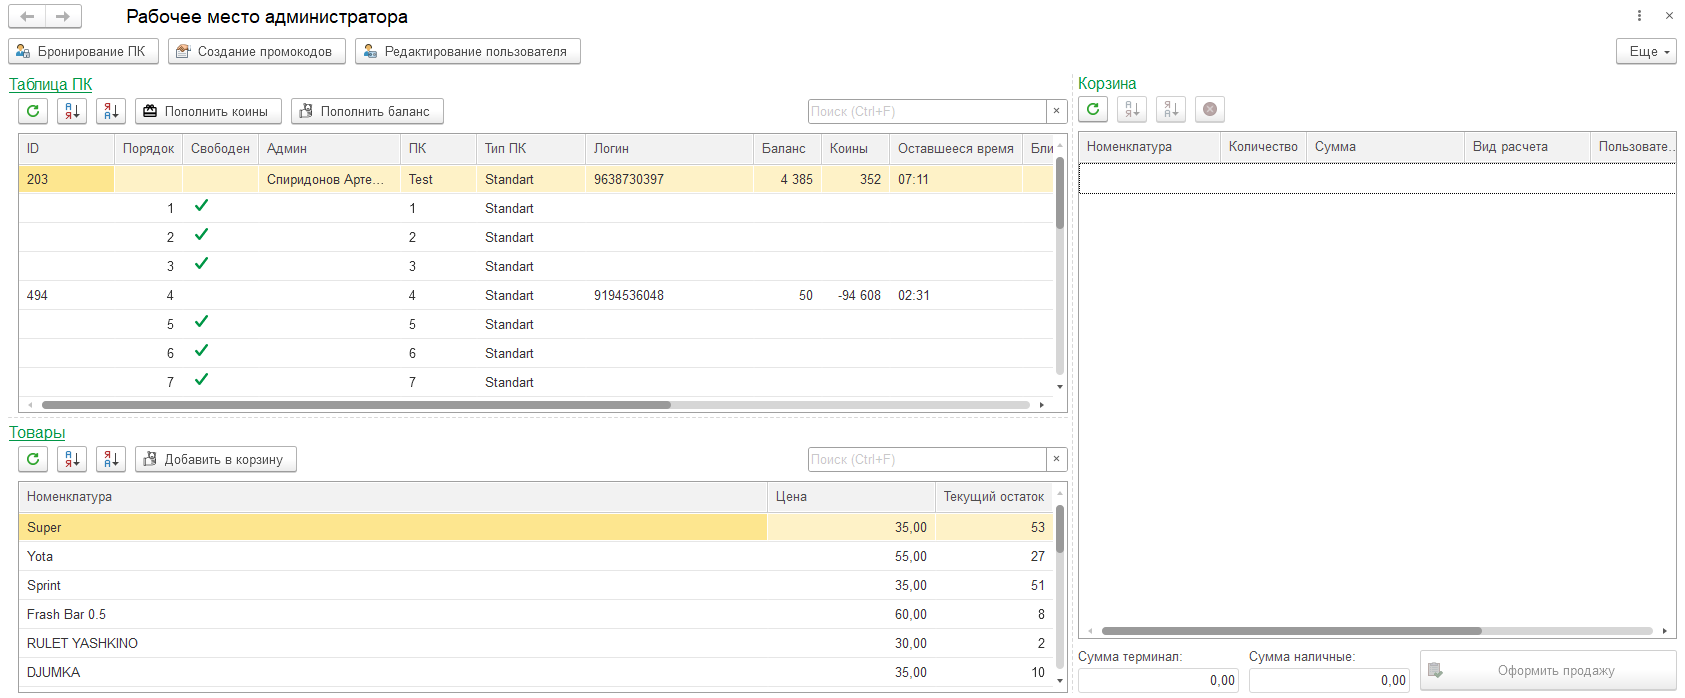The height and width of the screenshot is (698, 1685).
Task: Click the Сумма наличные input field
Action: [x=1329, y=680]
